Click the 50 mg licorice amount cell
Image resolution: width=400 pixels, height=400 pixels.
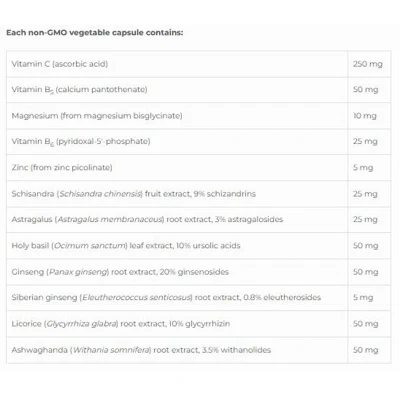(369, 324)
